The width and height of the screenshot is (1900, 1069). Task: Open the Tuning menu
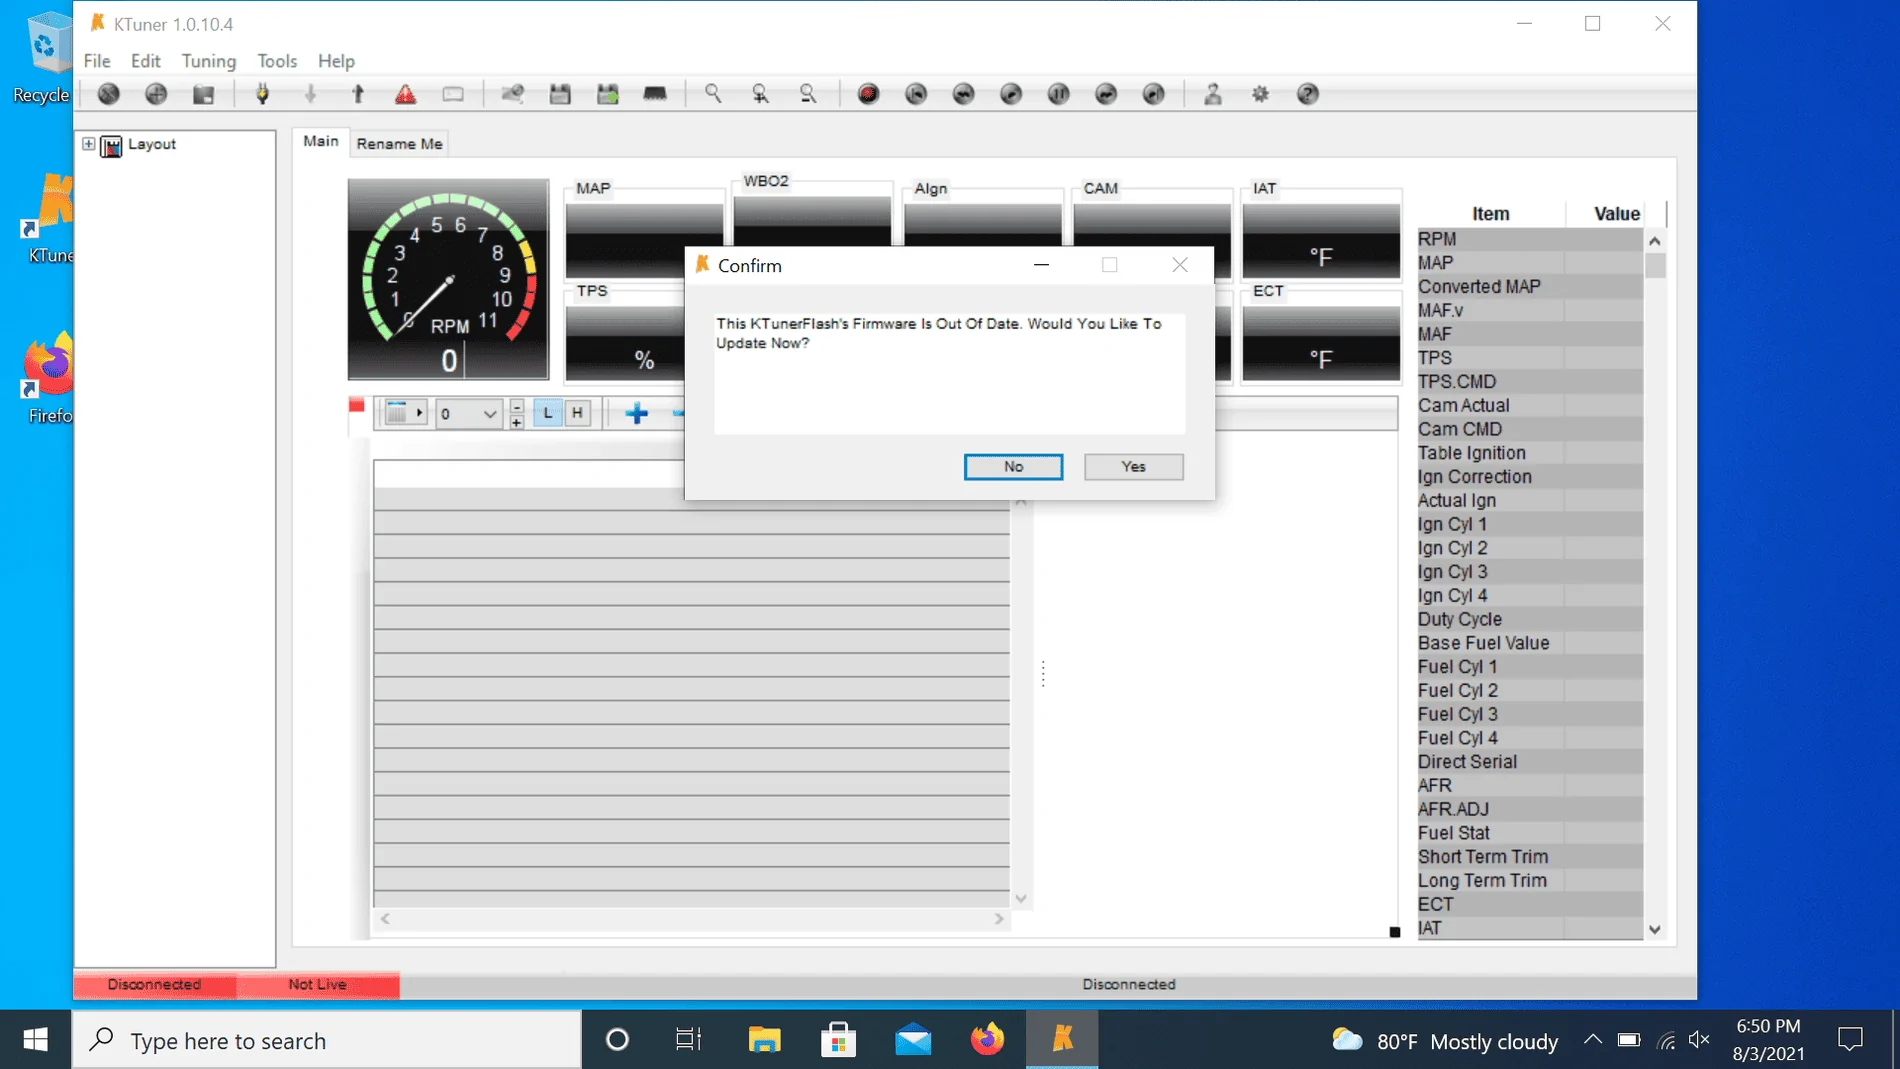(x=208, y=61)
